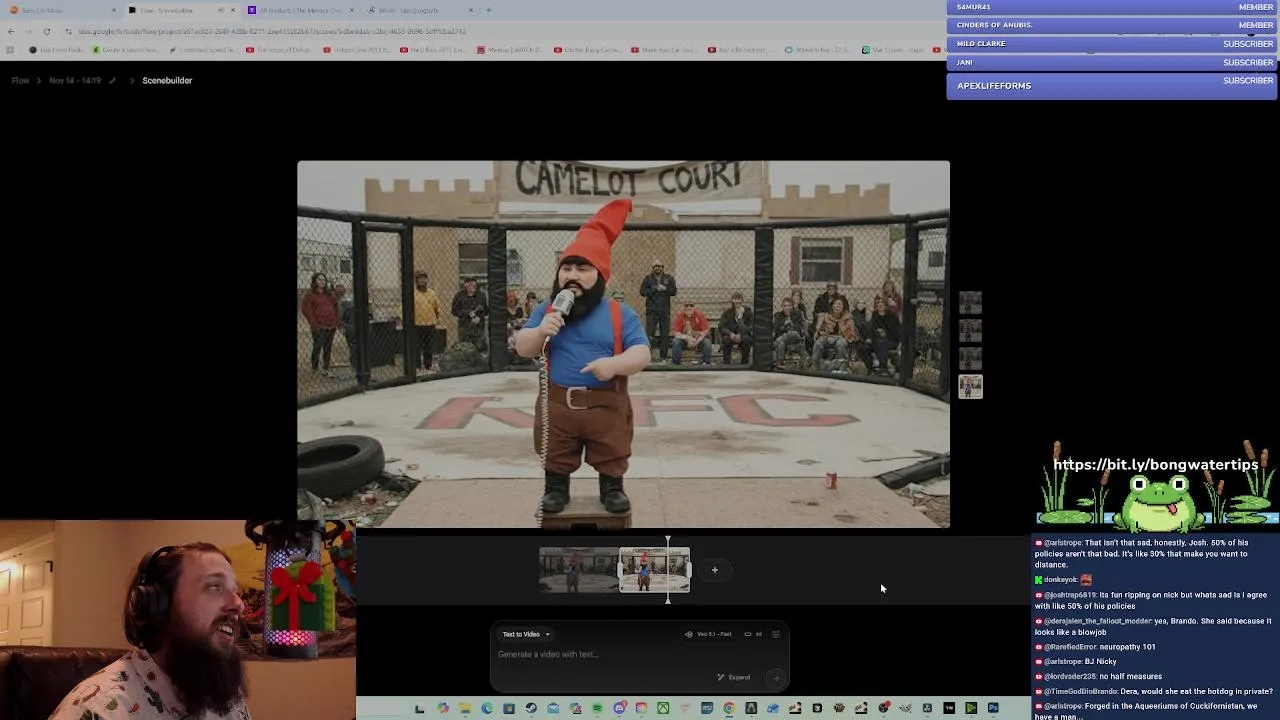Open Microsoft Edge from the taskbar
The width and height of the screenshot is (1280, 720).
487,708
